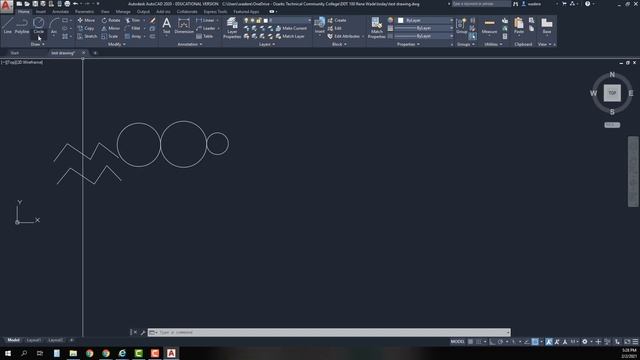Click Make Current layer button
The height and width of the screenshot is (360, 640).
click(291, 28)
